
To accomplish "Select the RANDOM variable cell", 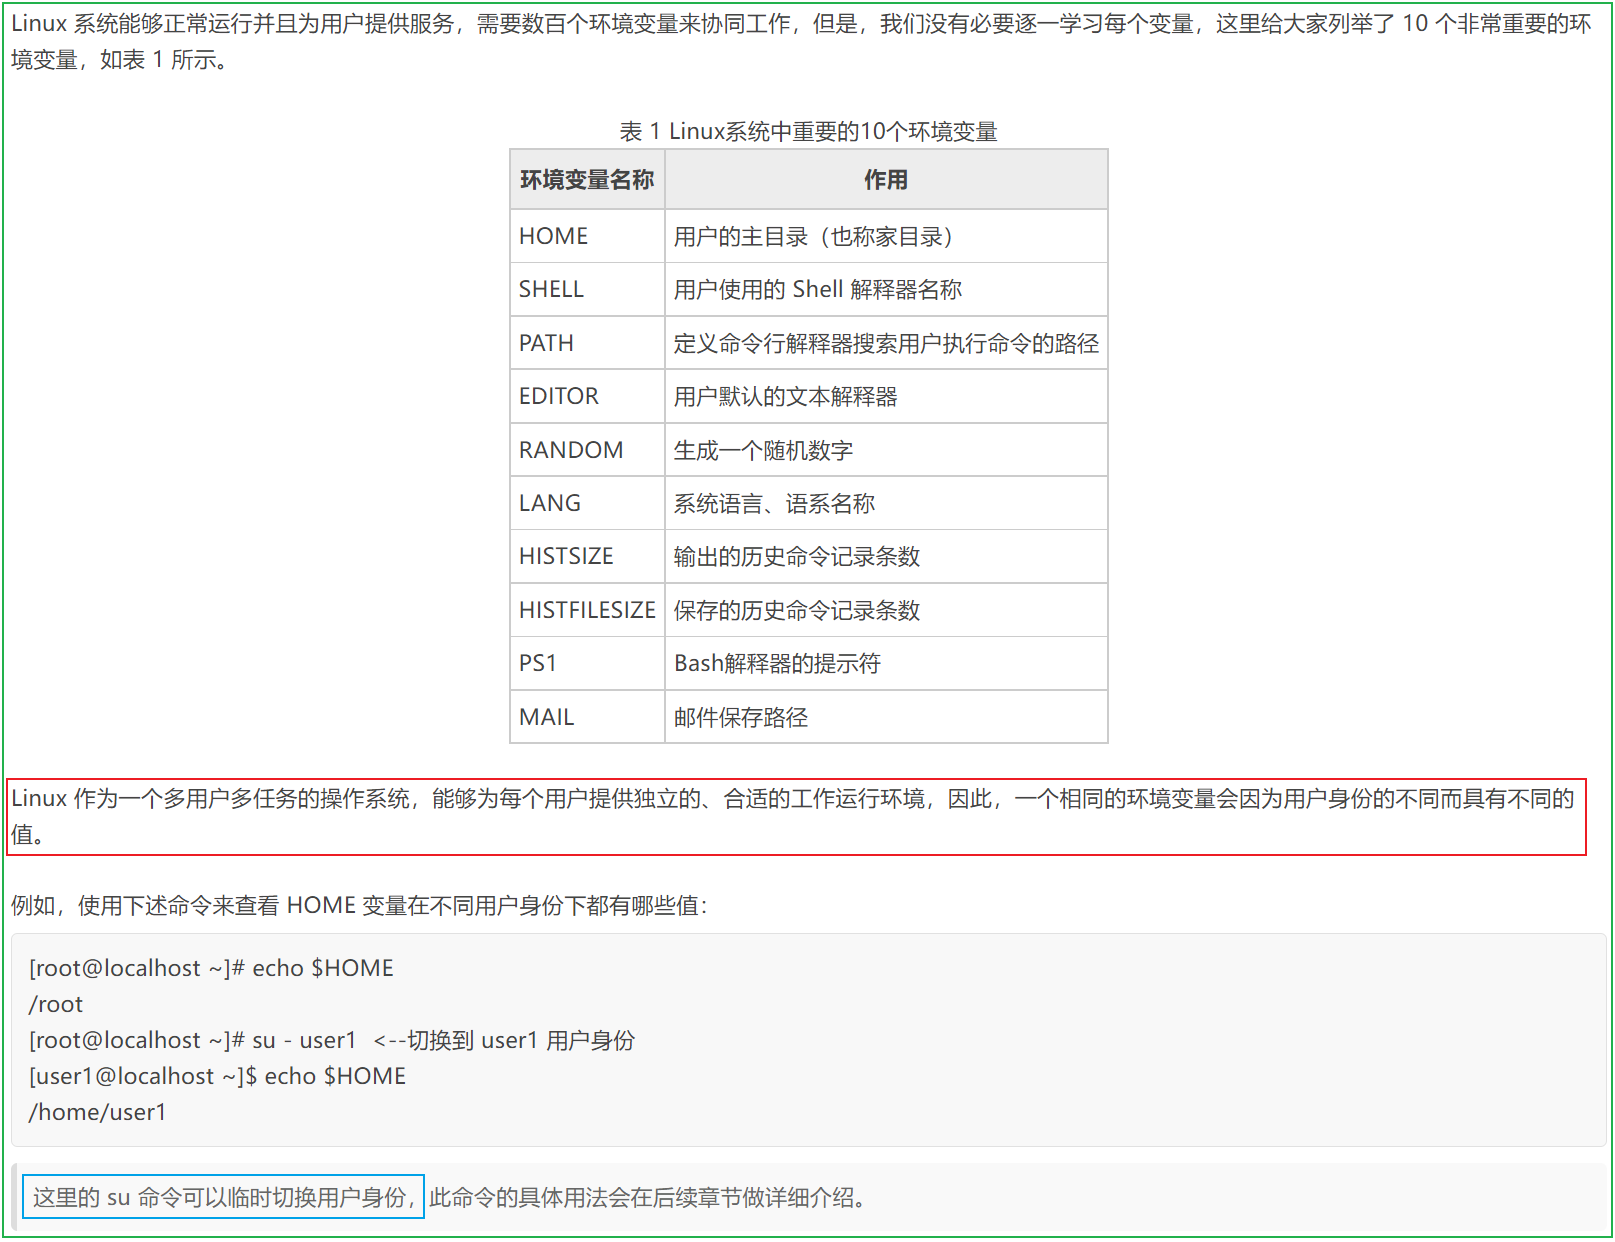I will tap(587, 450).
